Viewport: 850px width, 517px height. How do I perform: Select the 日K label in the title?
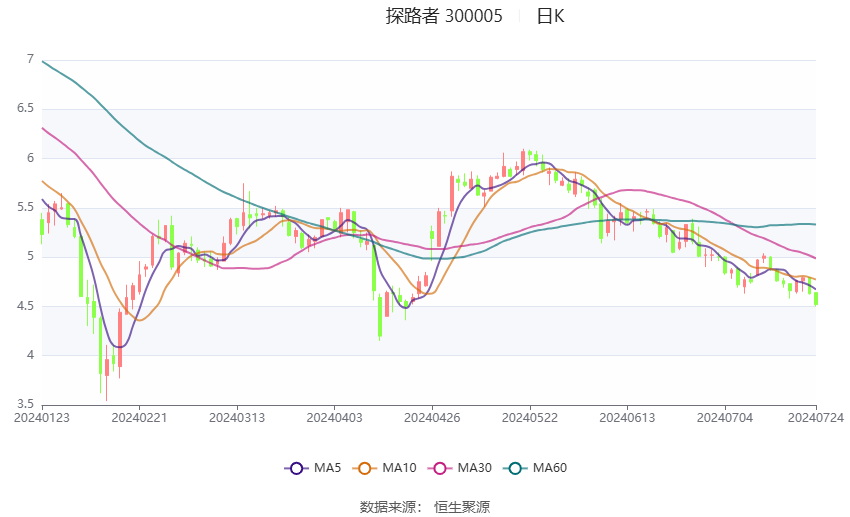550,16
